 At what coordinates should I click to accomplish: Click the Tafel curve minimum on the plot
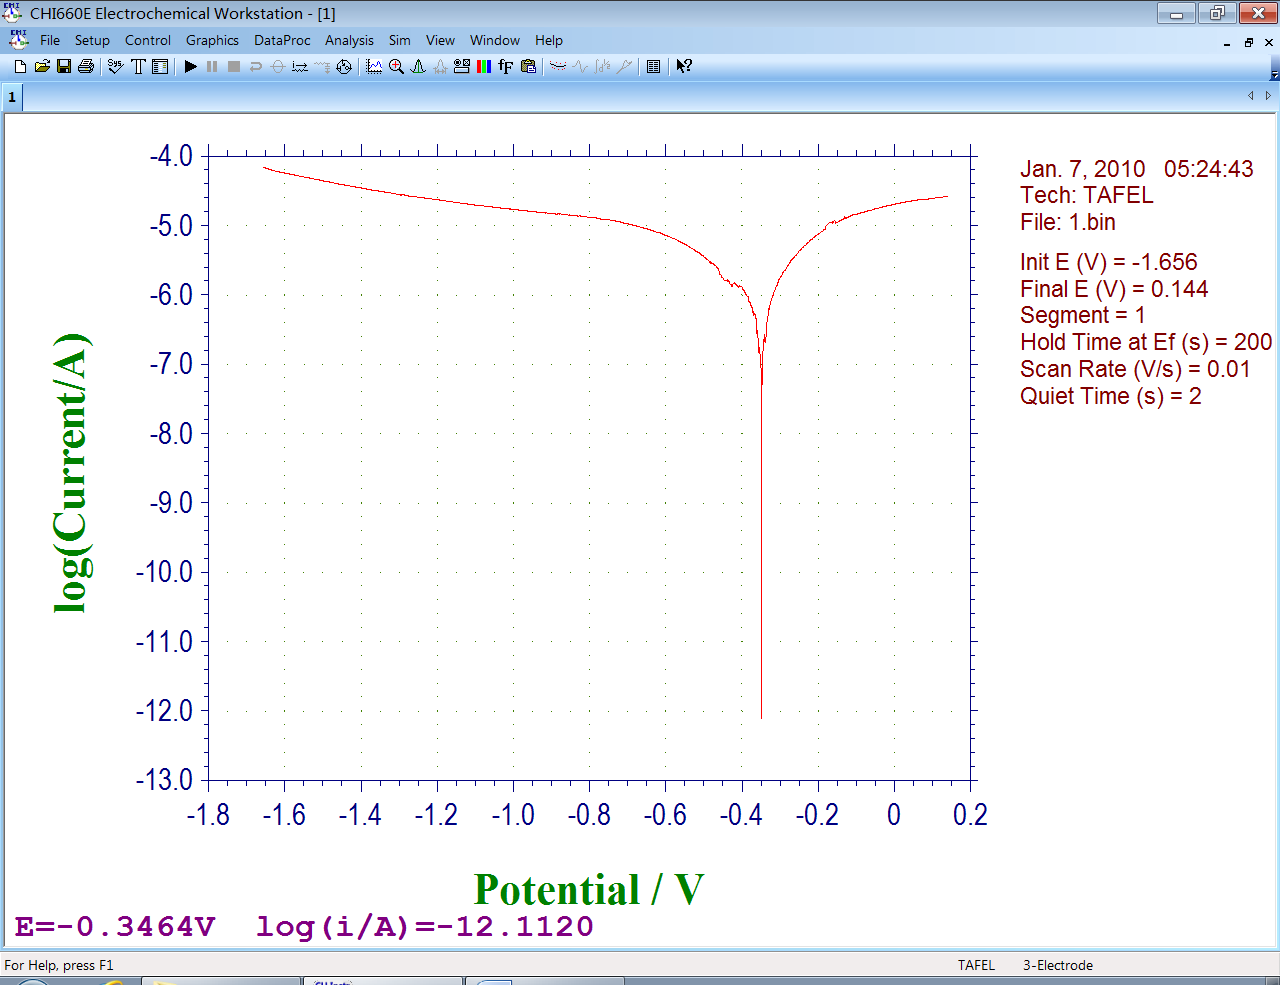tap(761, 716)
